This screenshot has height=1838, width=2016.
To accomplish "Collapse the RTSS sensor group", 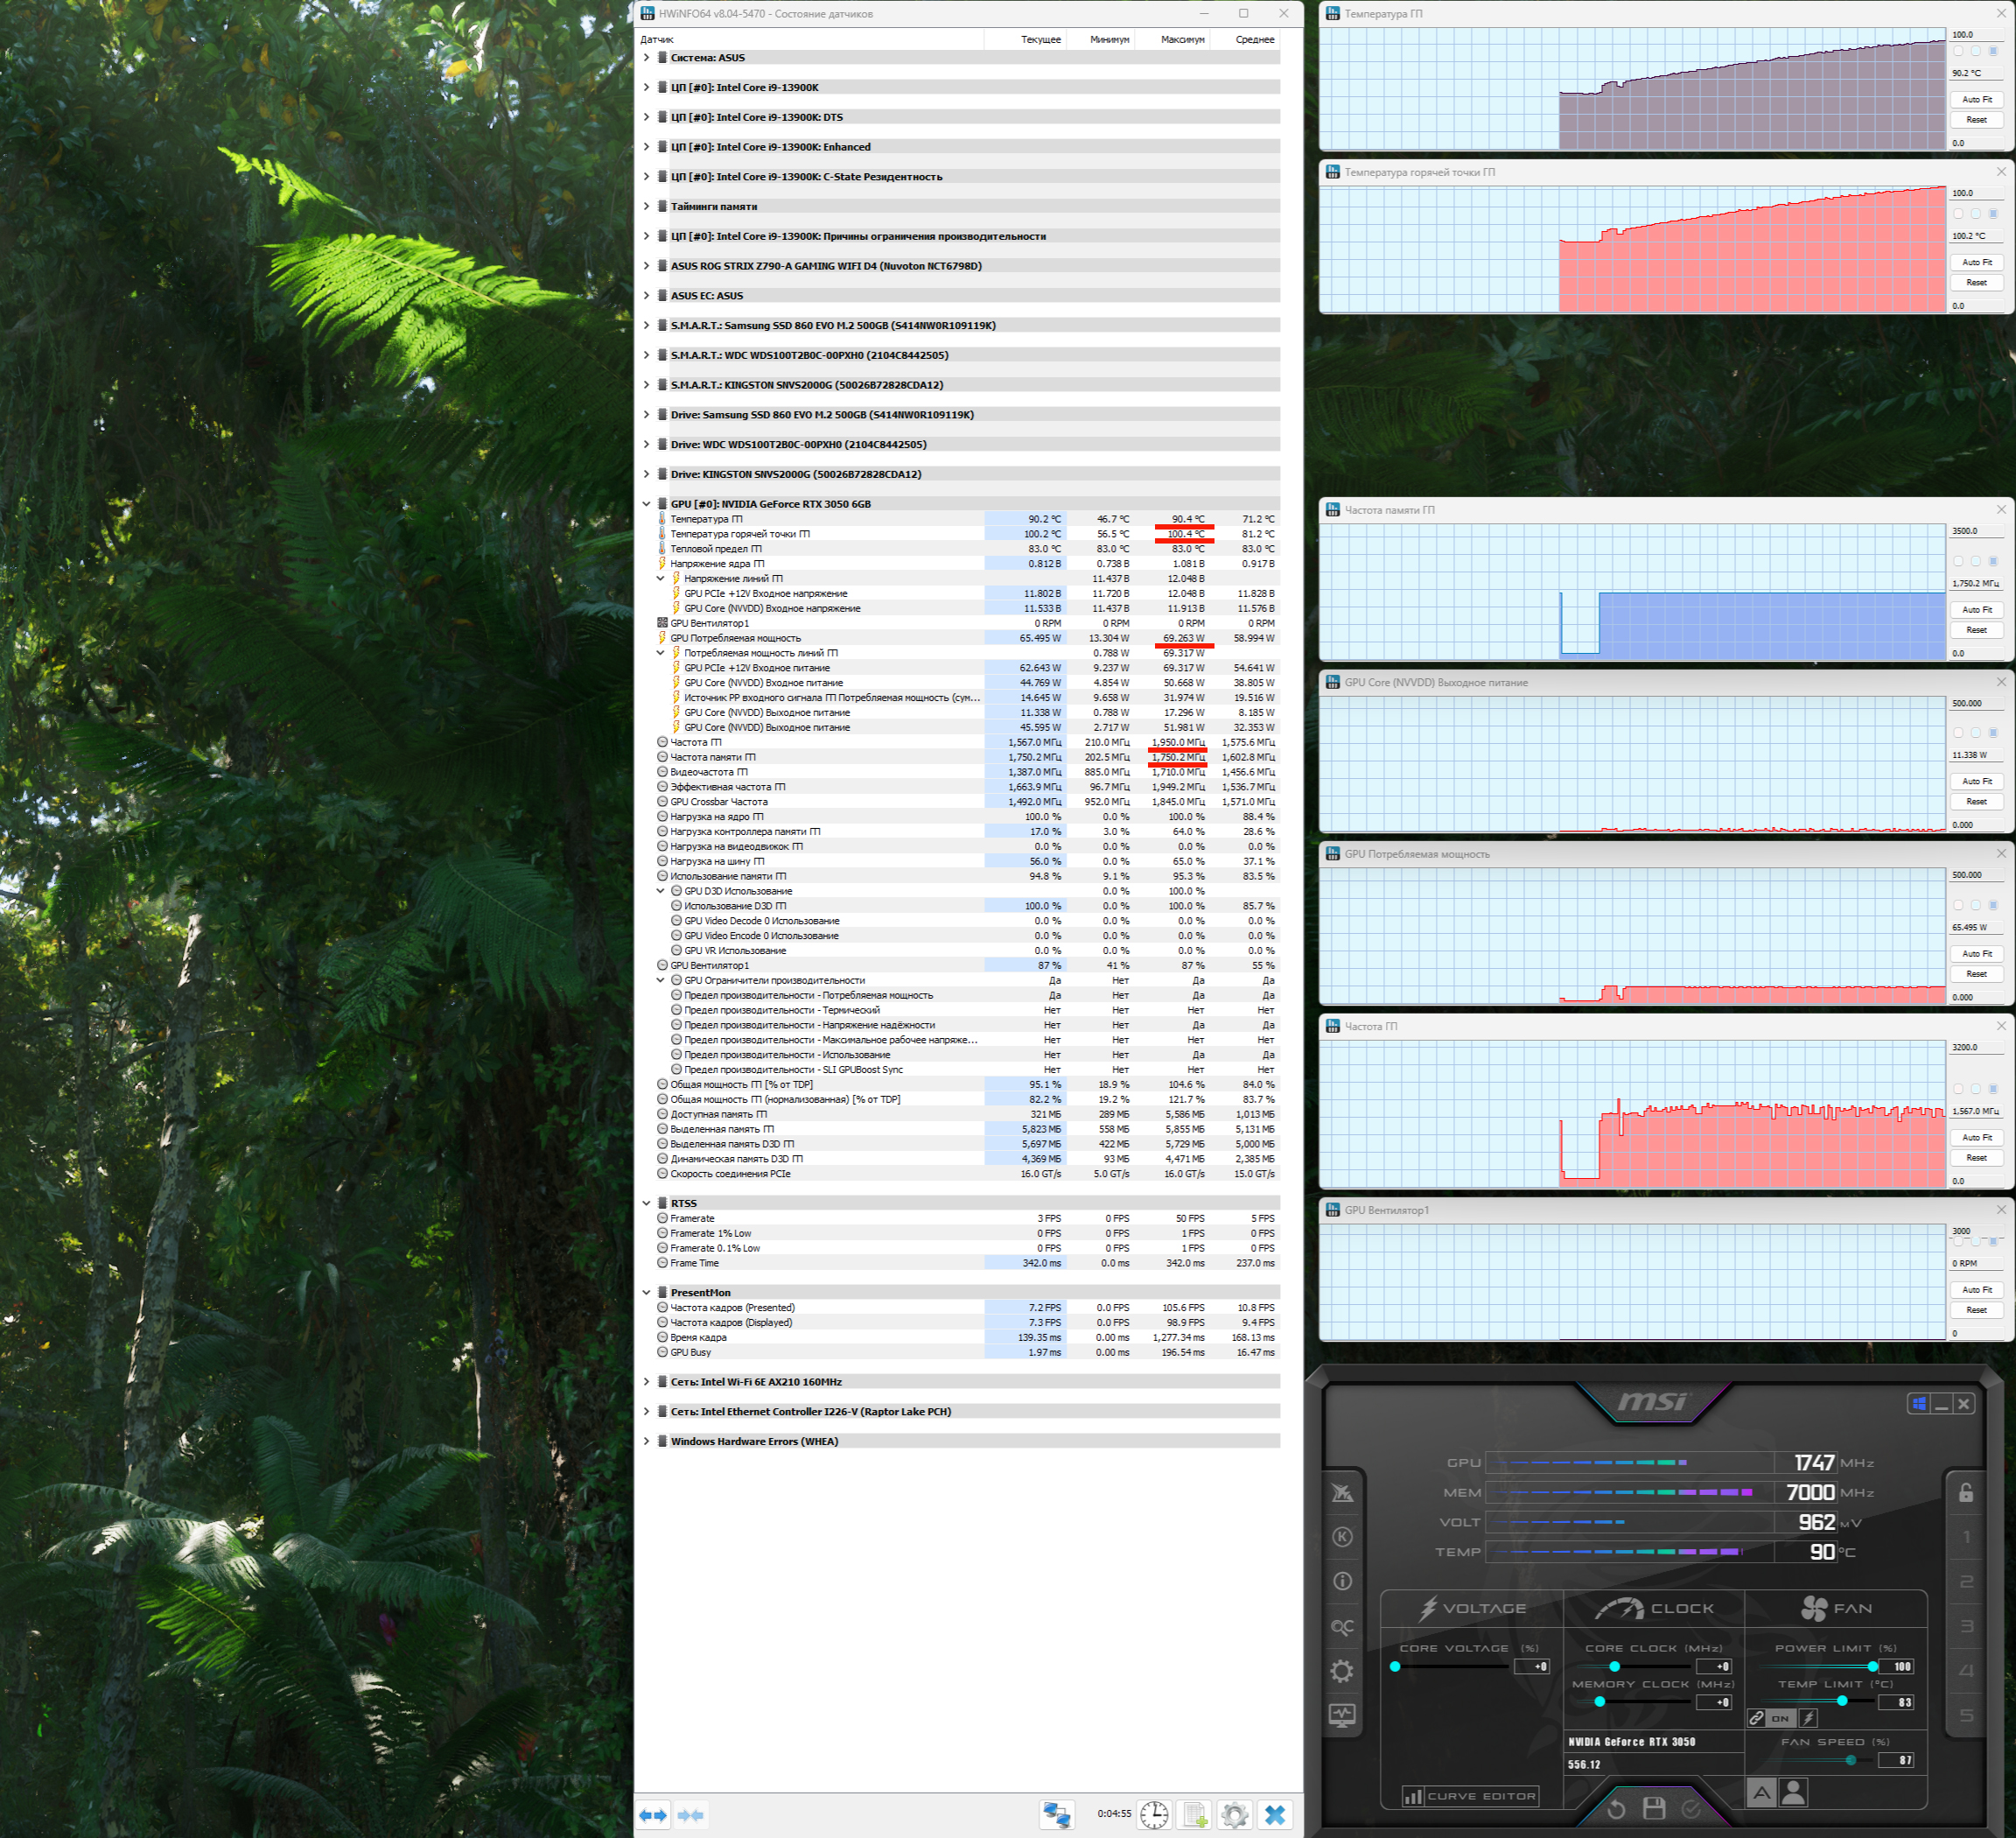I will coord(646,1203).
